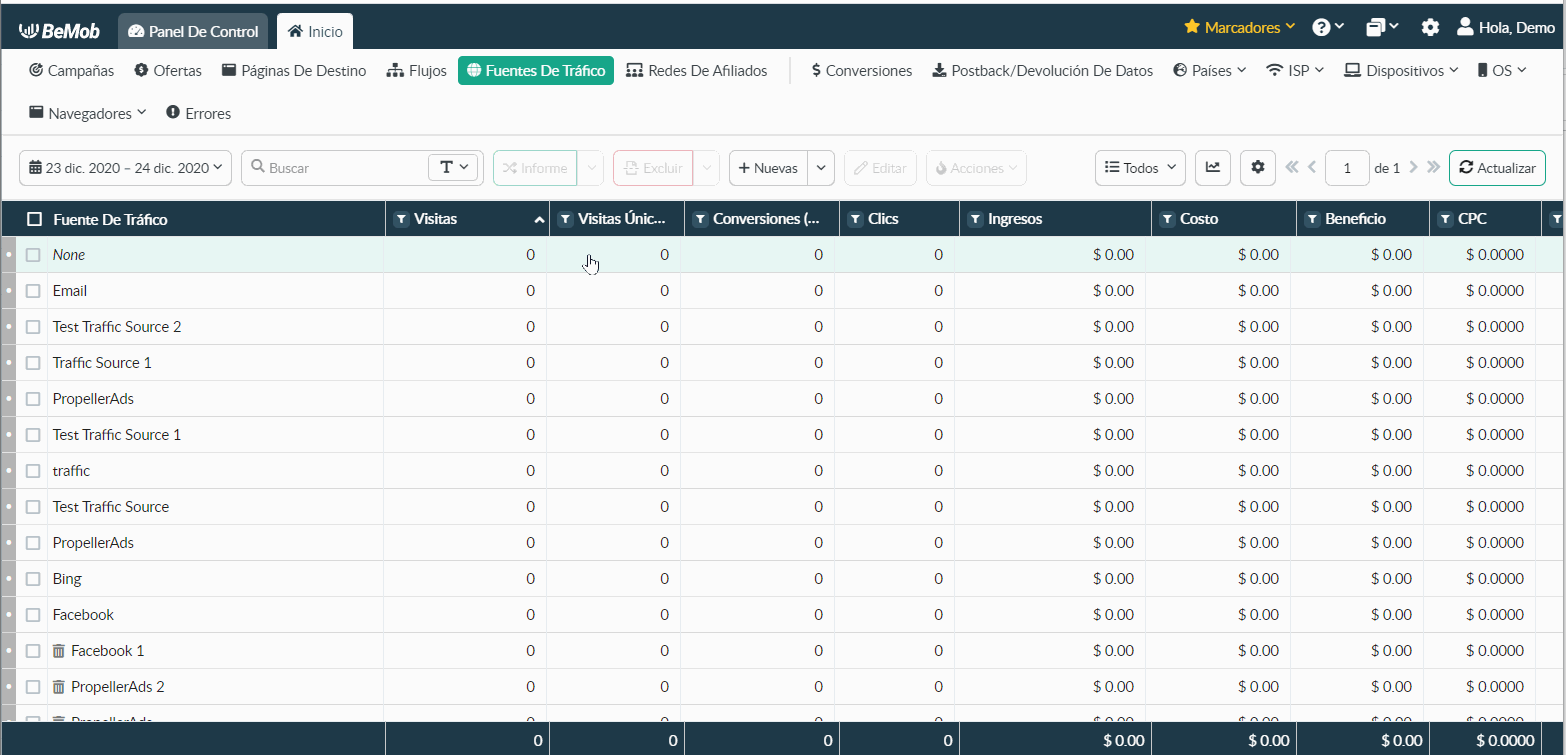
Task: Click the Actualizar refresh button
Action: [1497, 168]
